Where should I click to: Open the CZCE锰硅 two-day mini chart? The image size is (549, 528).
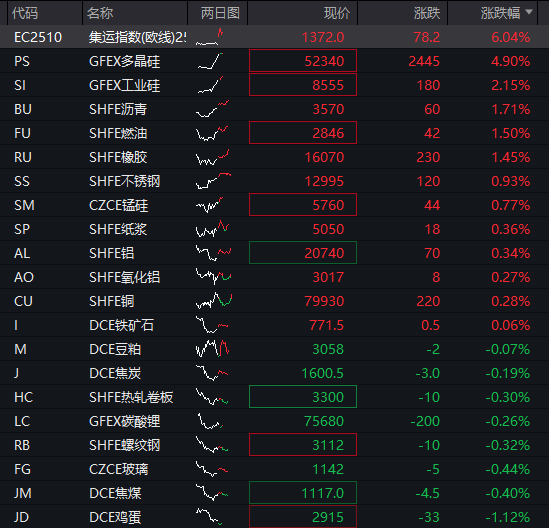(x=209, y=205)
